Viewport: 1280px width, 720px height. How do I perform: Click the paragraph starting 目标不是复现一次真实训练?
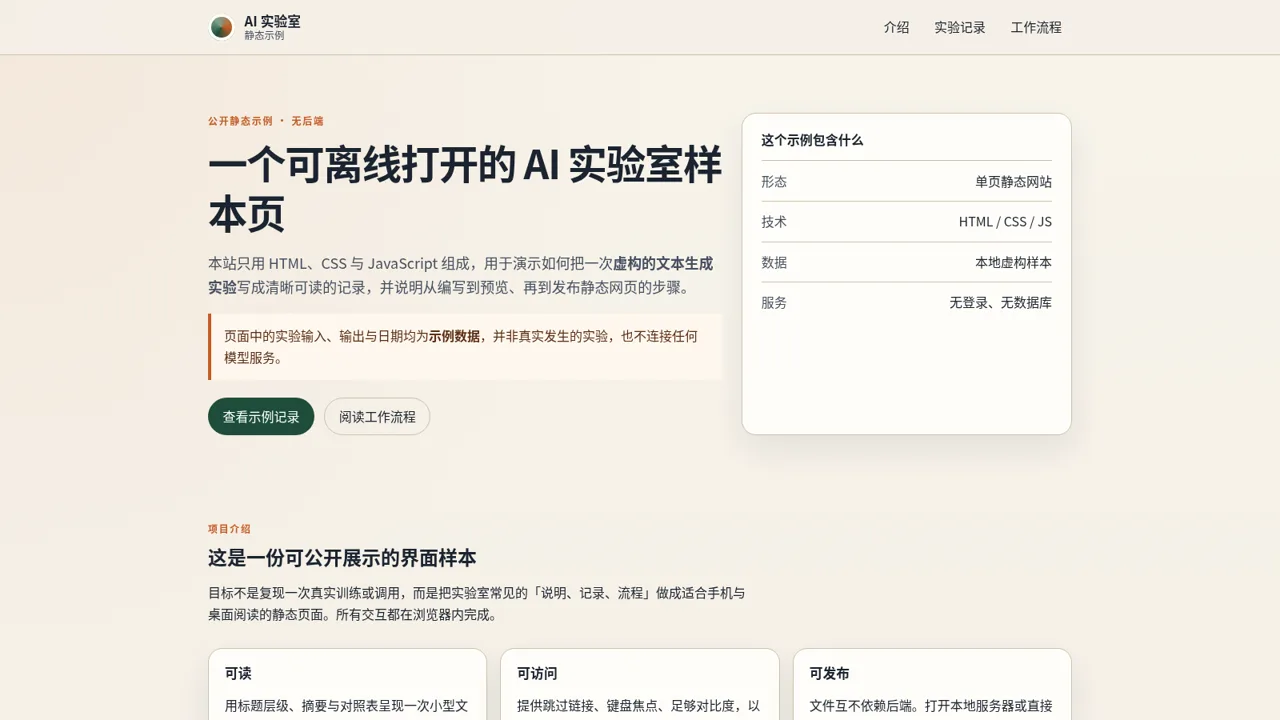[x=477, y=603]
